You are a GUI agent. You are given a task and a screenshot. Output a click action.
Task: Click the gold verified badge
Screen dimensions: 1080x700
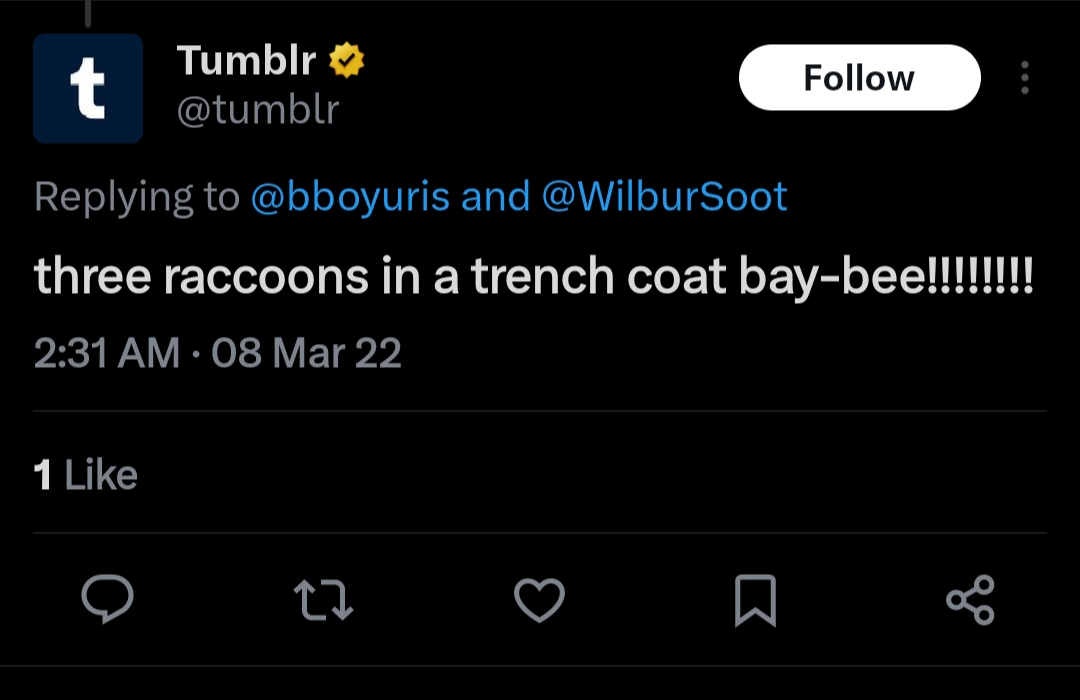click(x=347, y=62)
